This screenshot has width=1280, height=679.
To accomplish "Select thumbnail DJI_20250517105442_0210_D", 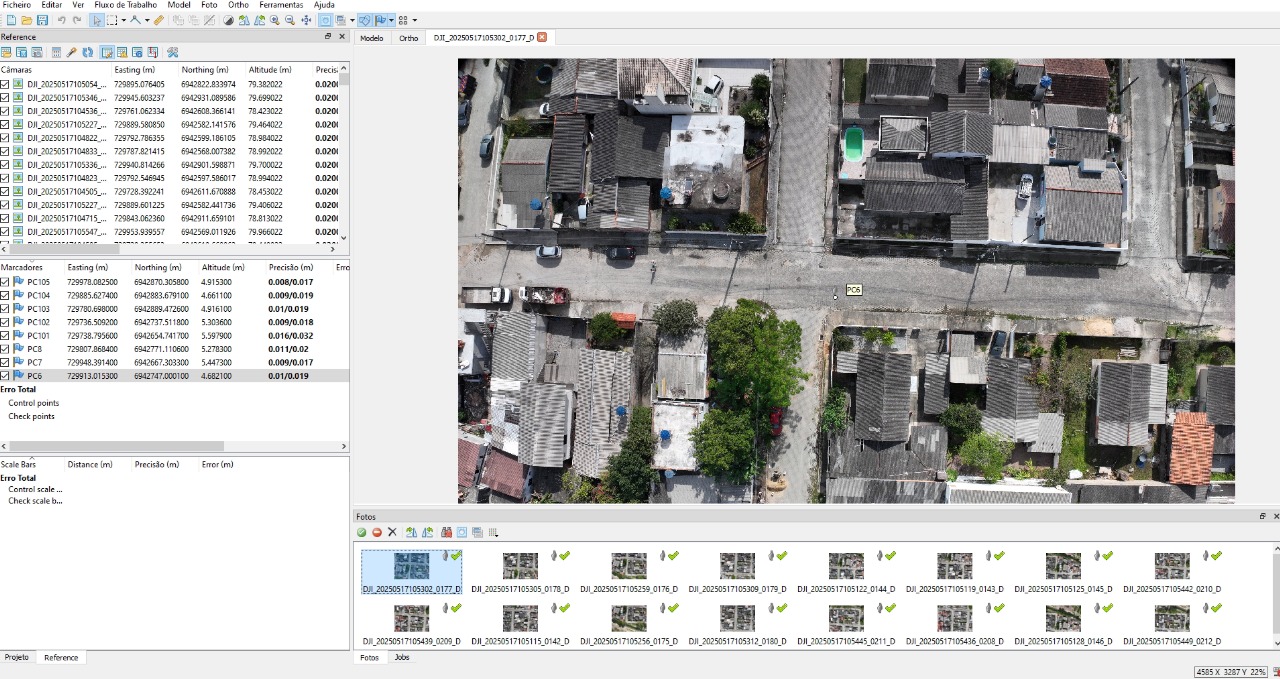I will pyautogui.click(x=1171, y=573).
